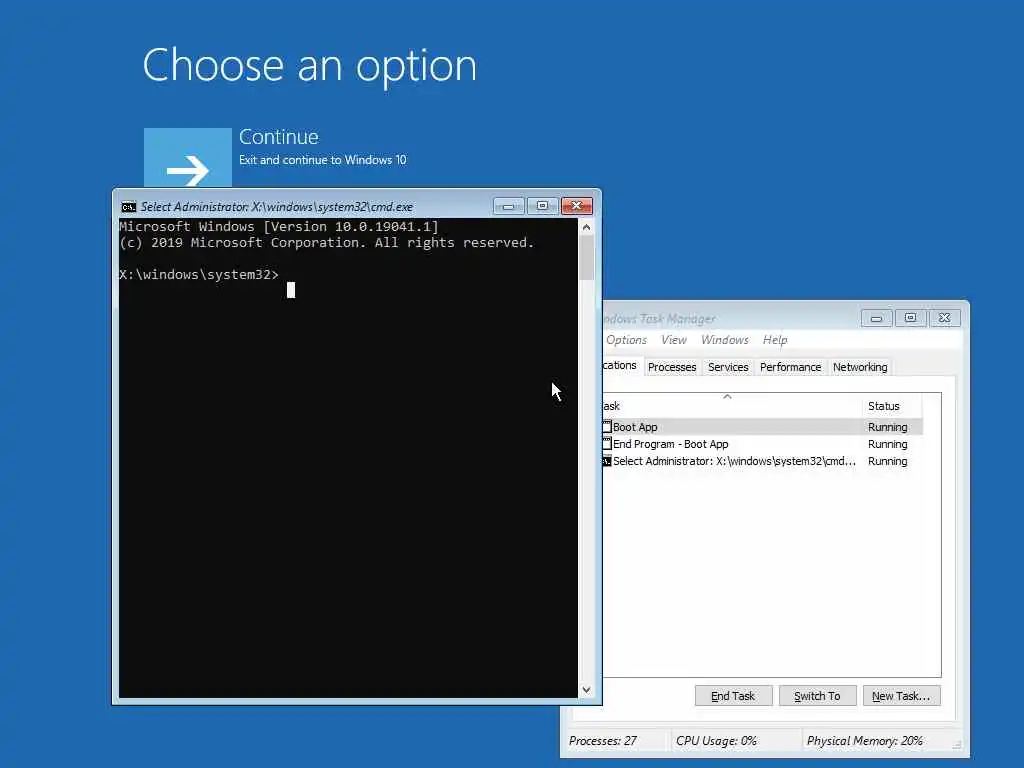The width and height of the screenshot is (1024, 768).
Task: Maximize the Task Manager window
Action: click(x=910, y=318)
